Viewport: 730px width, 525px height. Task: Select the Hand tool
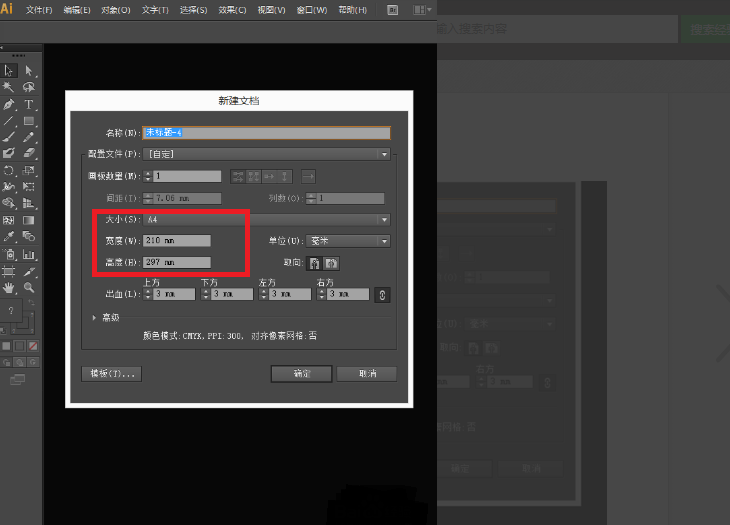click(8, 288)
